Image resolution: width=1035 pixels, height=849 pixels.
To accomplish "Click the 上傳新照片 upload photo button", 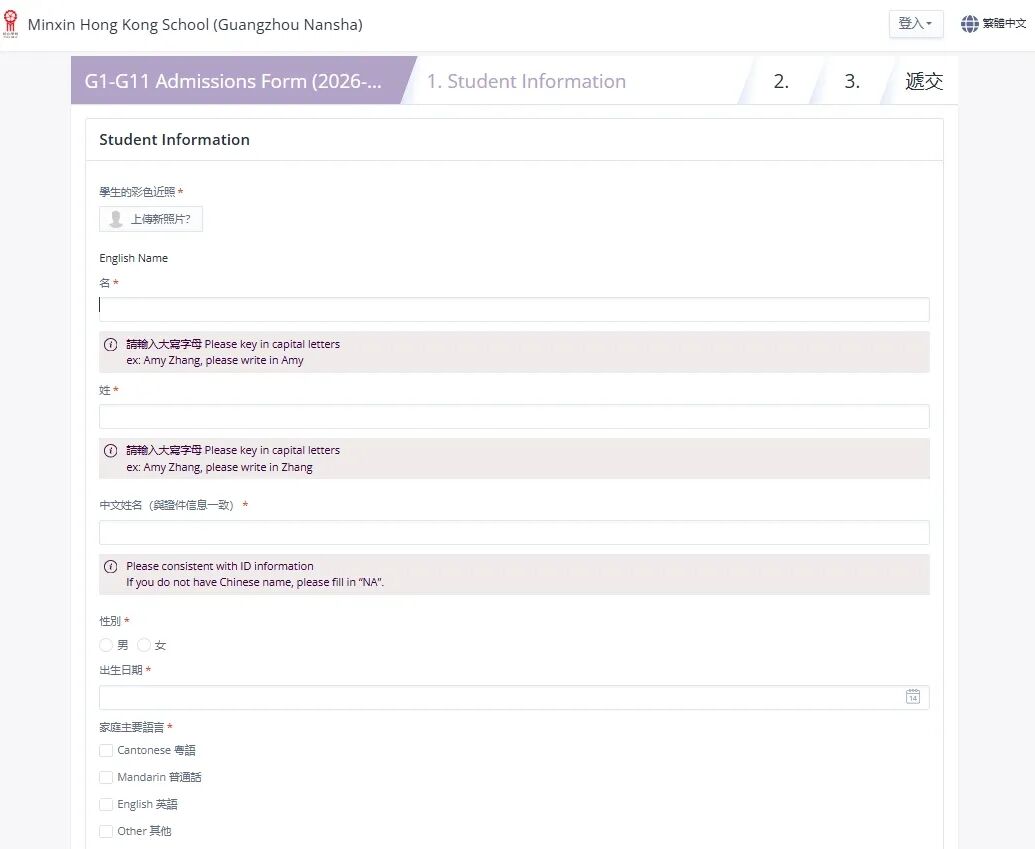I will tap(151, 219).
